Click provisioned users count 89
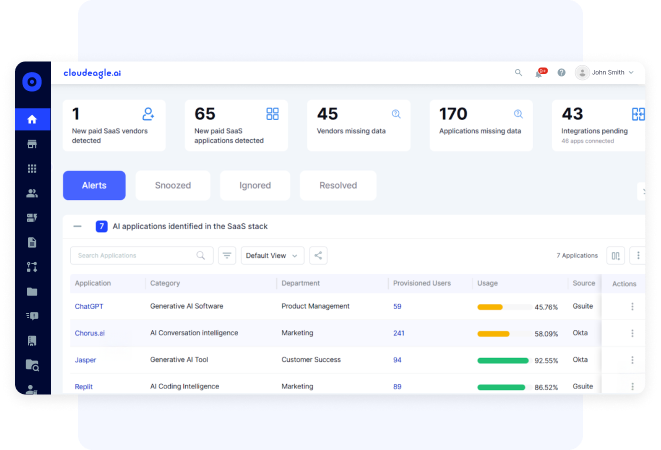The height and width of the screenshot is (450, 661). pyautogui.click(x=397, y=386)
